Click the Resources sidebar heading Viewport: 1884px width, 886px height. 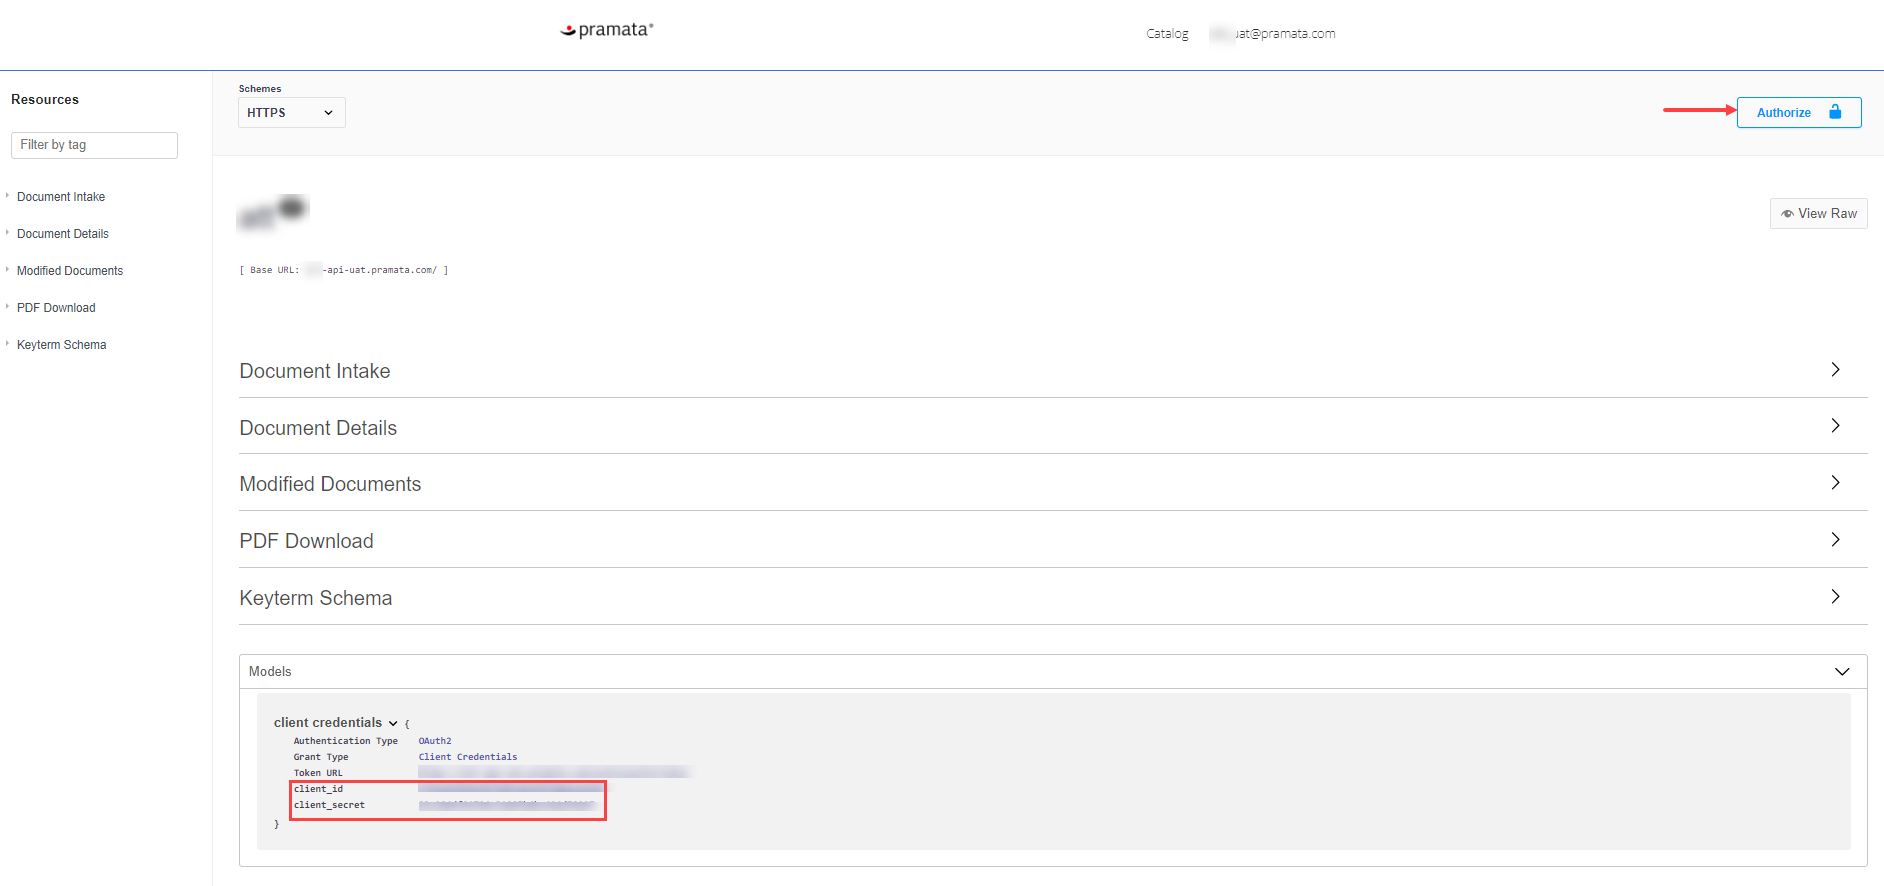point(45,99)
